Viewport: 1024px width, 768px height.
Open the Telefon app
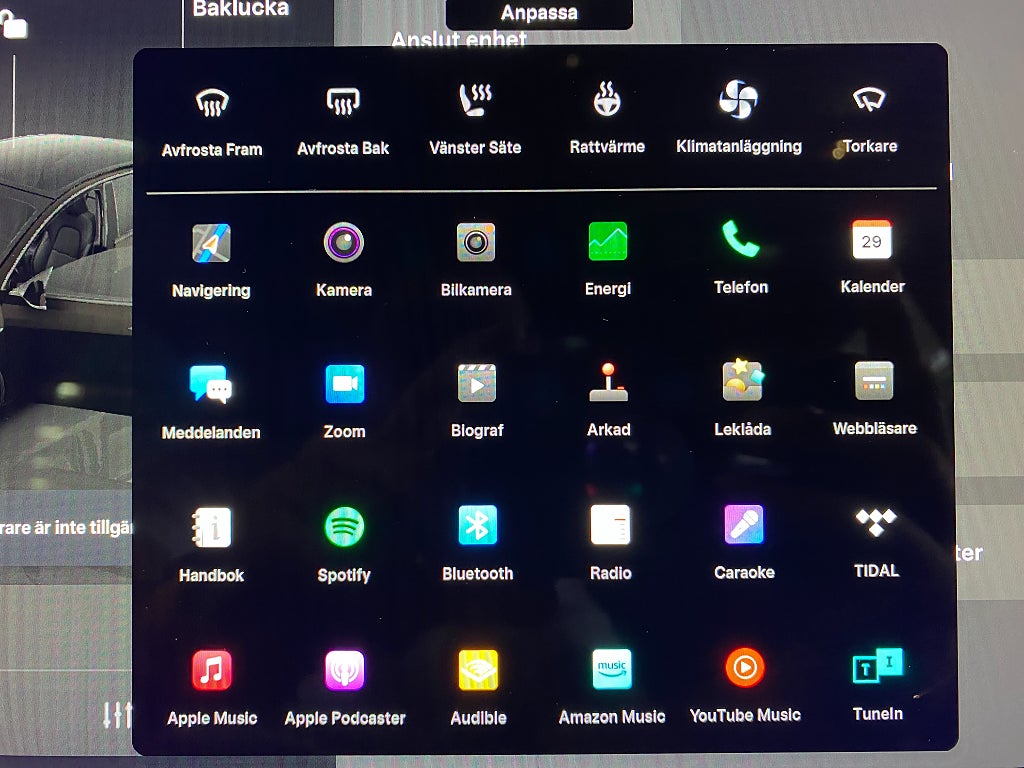coord(741,239)
